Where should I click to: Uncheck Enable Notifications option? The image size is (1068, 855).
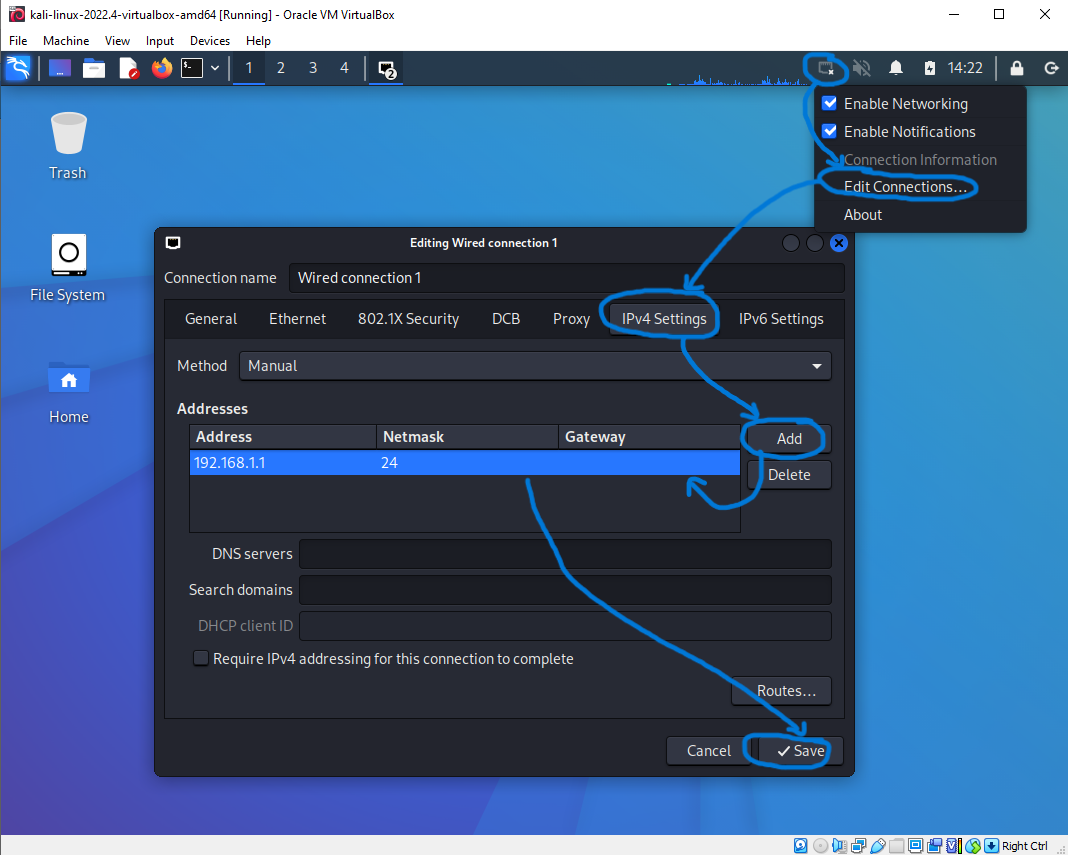pyautogui.click(x=829, y=131)
